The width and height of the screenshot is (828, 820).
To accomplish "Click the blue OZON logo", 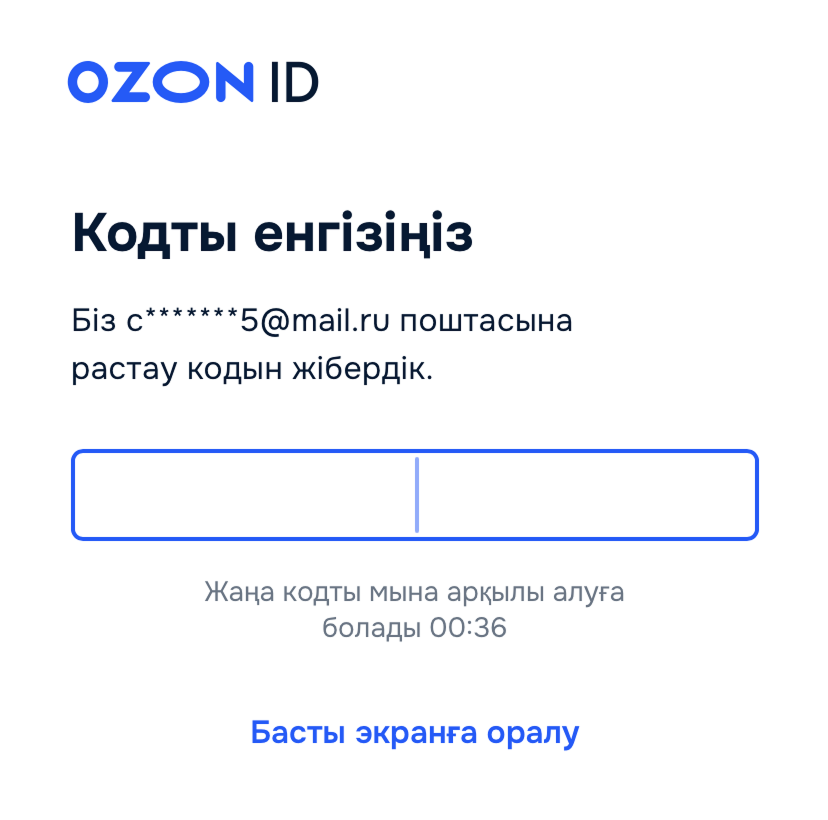I will [x=161, y=82].
